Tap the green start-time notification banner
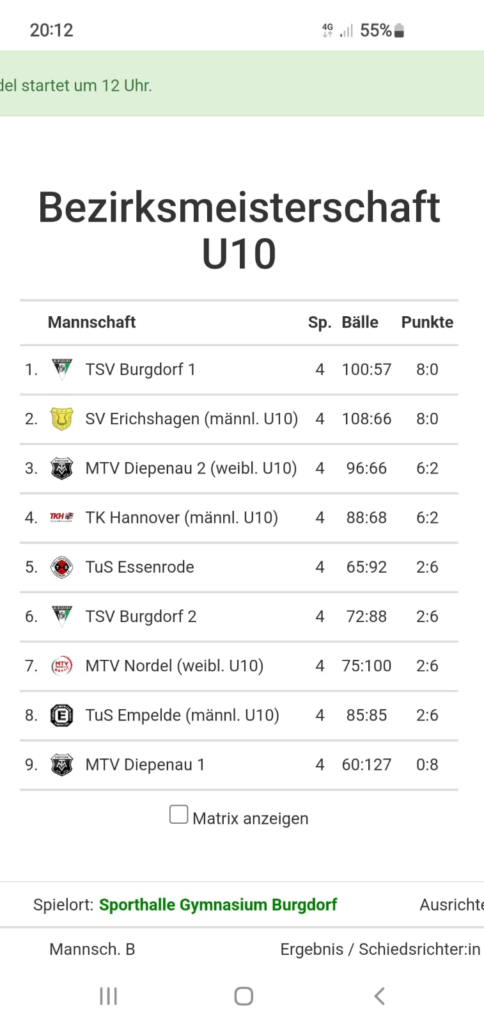Image resolution: width=484 pixels, height=1024 pixels. click(x=242, y=84)
